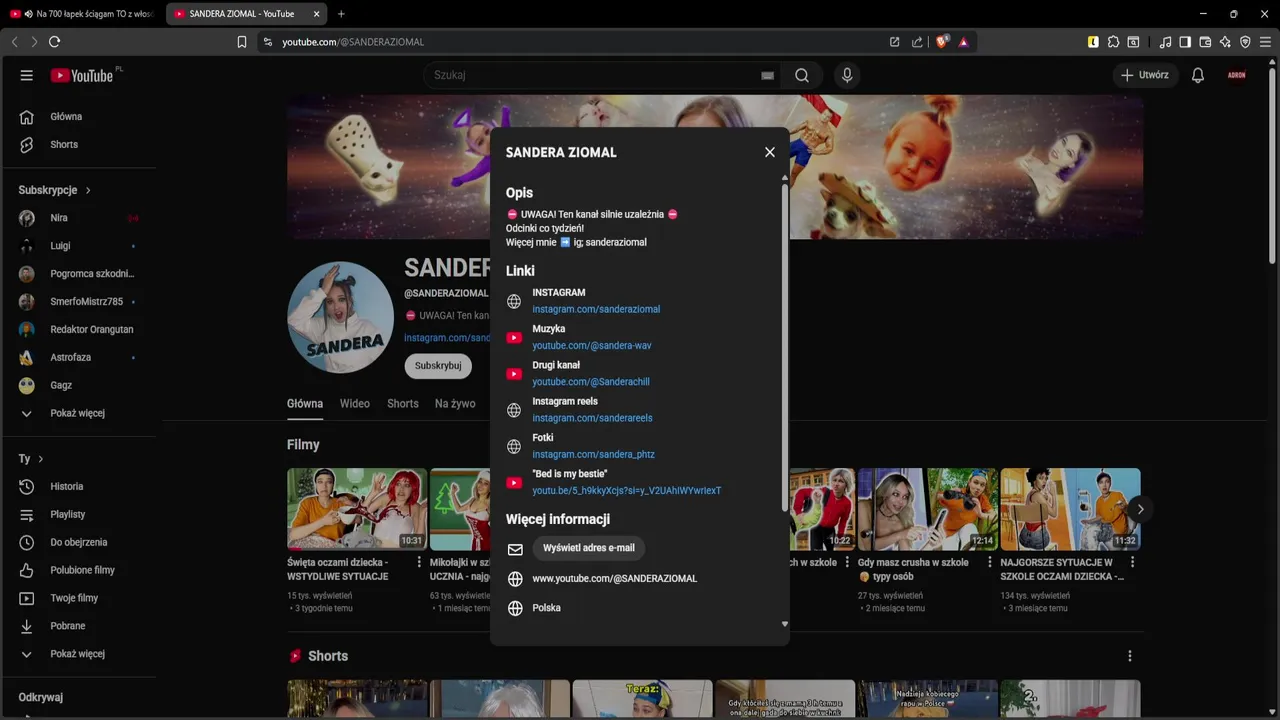Click the channel profile picture
This screenshot has width=1280, height=720.
point(341,317)
